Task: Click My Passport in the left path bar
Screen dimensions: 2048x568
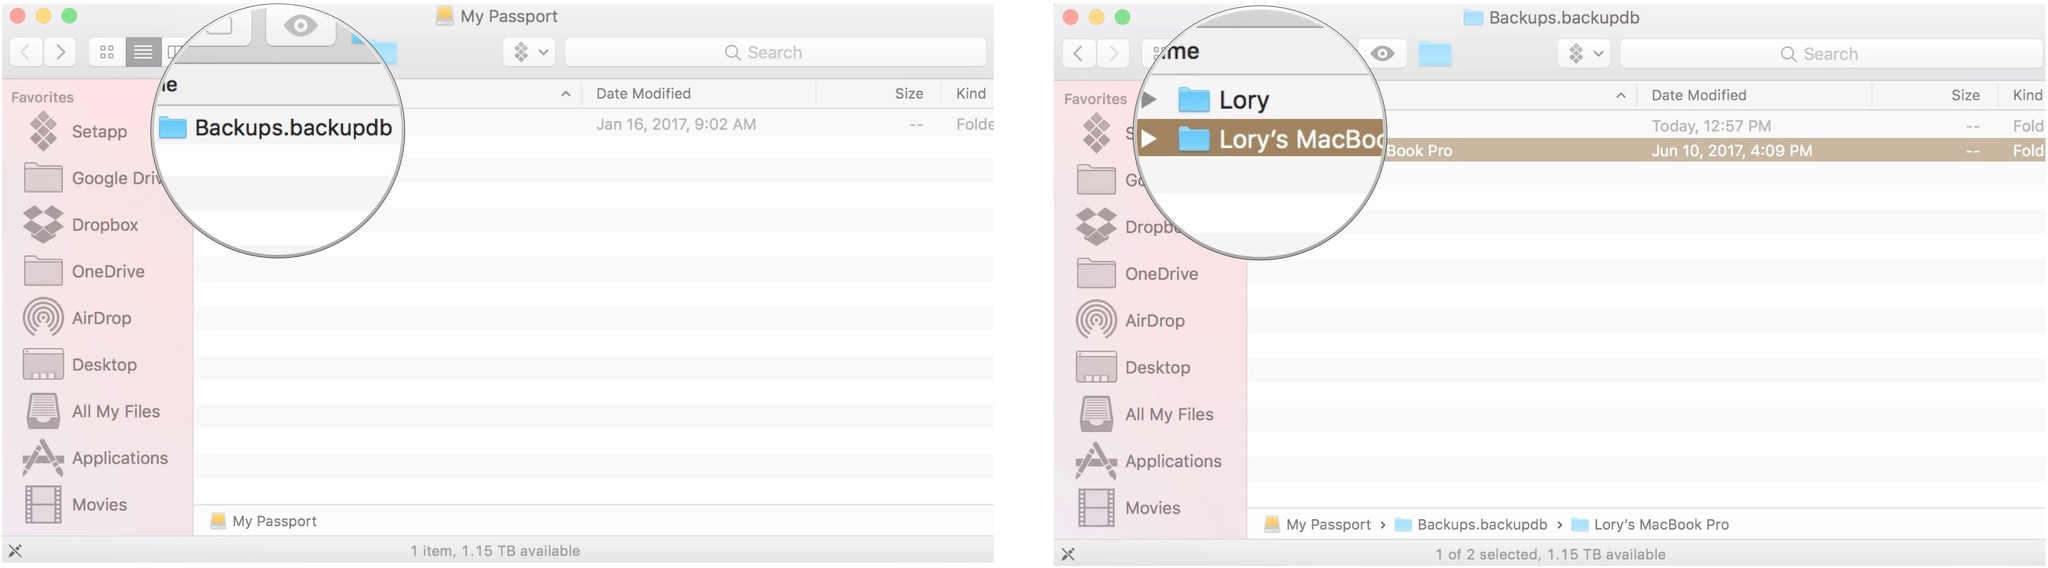Action: (264, 521)
